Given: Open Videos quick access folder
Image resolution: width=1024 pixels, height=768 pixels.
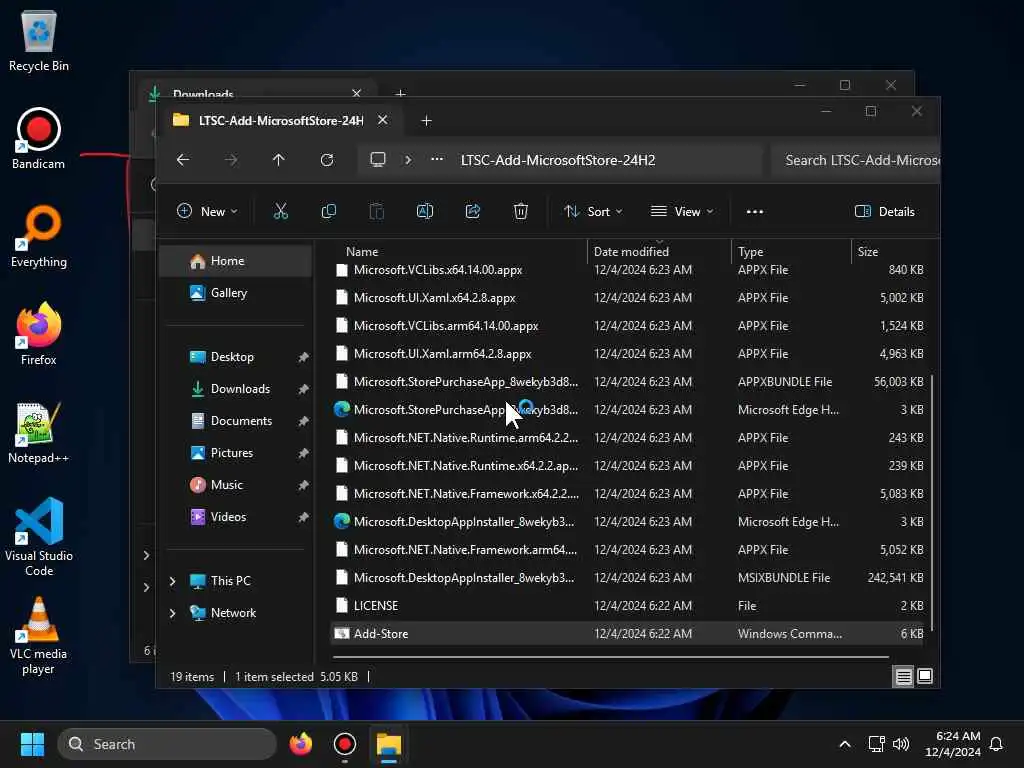Looking at the screenshot, I should [236, 517].
